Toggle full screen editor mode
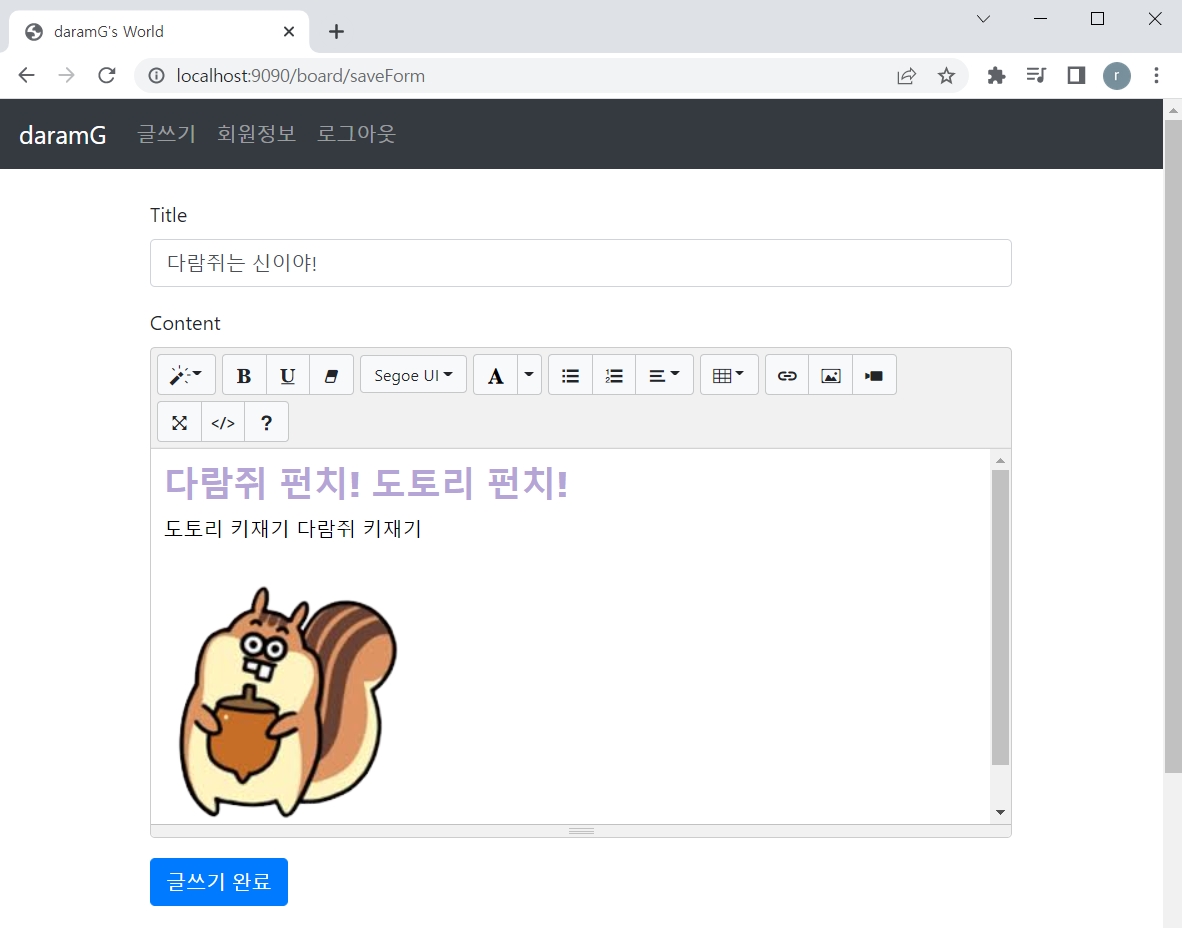1182x928 pixels. click(x=179, y=422)
